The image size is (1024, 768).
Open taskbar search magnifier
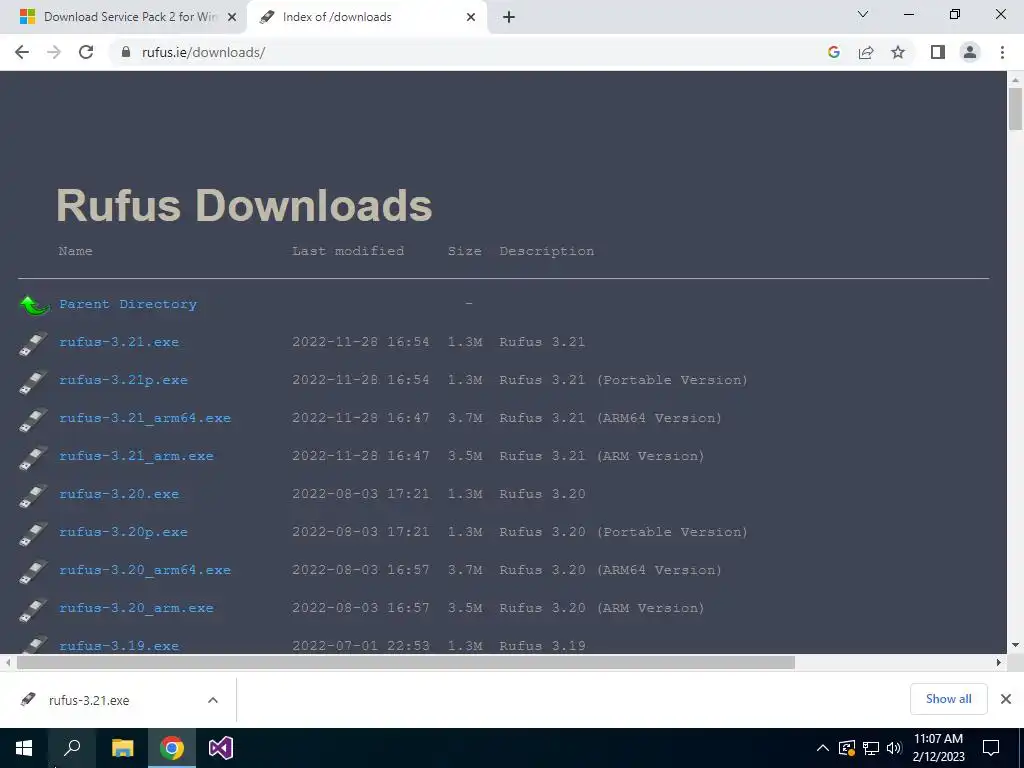pyautogui.click(x=72, y=748)
